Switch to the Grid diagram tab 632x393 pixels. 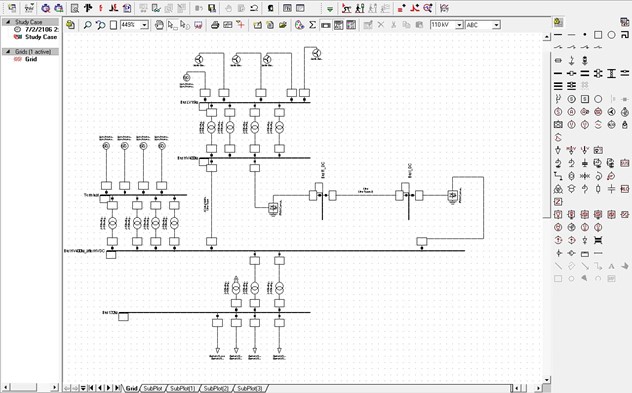click(132, 388)
